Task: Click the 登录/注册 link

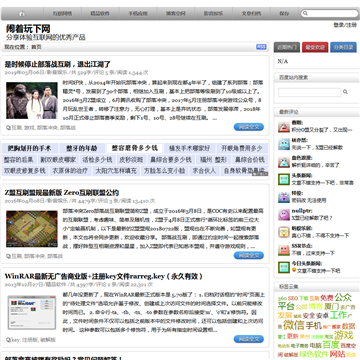Action: (x=345, y=25)
